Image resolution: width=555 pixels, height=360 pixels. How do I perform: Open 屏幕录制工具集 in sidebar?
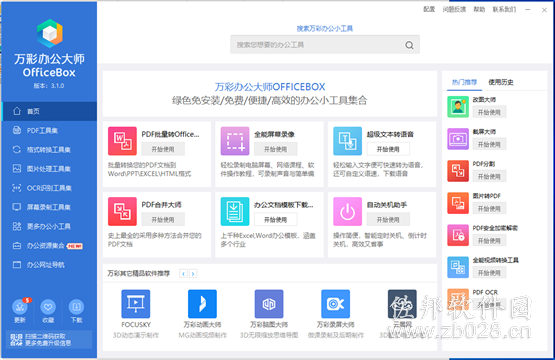tap(49, 207)
